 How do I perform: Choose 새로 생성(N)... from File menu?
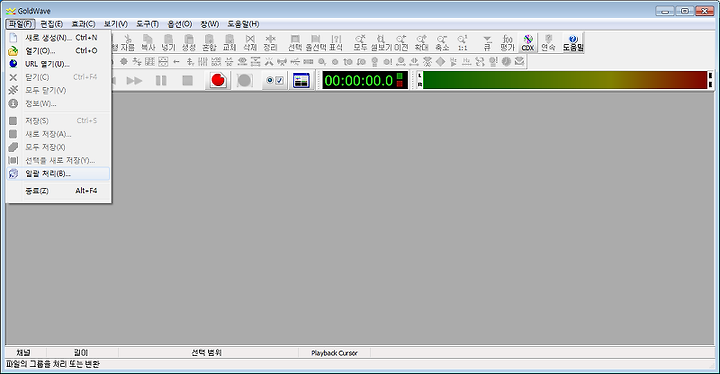(x=59, y=38)
